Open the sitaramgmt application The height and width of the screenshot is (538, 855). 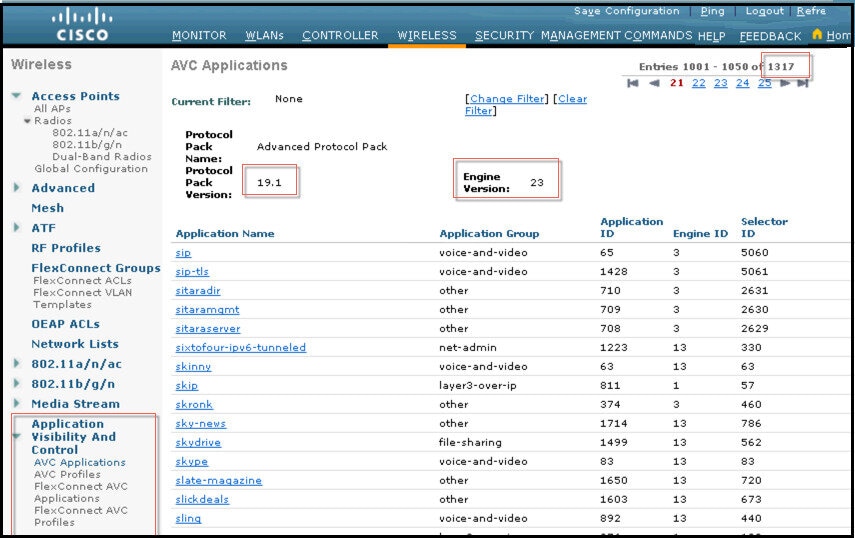pyautogui.click(x=207, y=310)
